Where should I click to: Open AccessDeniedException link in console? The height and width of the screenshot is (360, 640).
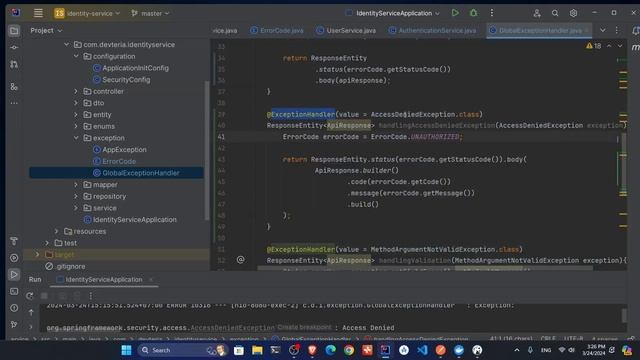click(x=233, y=328)
